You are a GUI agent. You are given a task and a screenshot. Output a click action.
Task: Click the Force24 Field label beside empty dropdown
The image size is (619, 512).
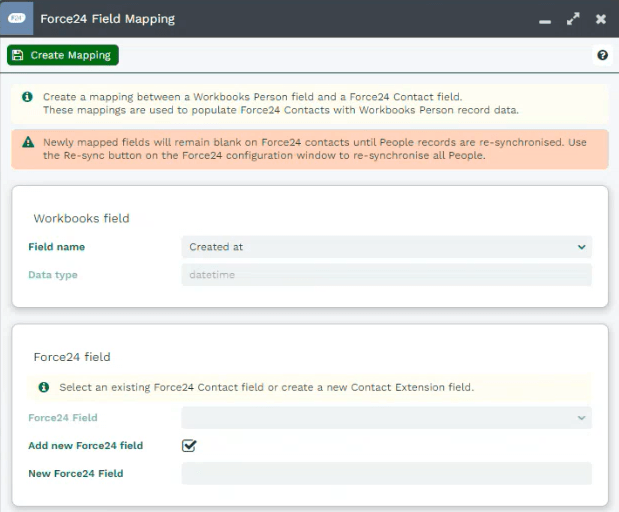[63, 418]
